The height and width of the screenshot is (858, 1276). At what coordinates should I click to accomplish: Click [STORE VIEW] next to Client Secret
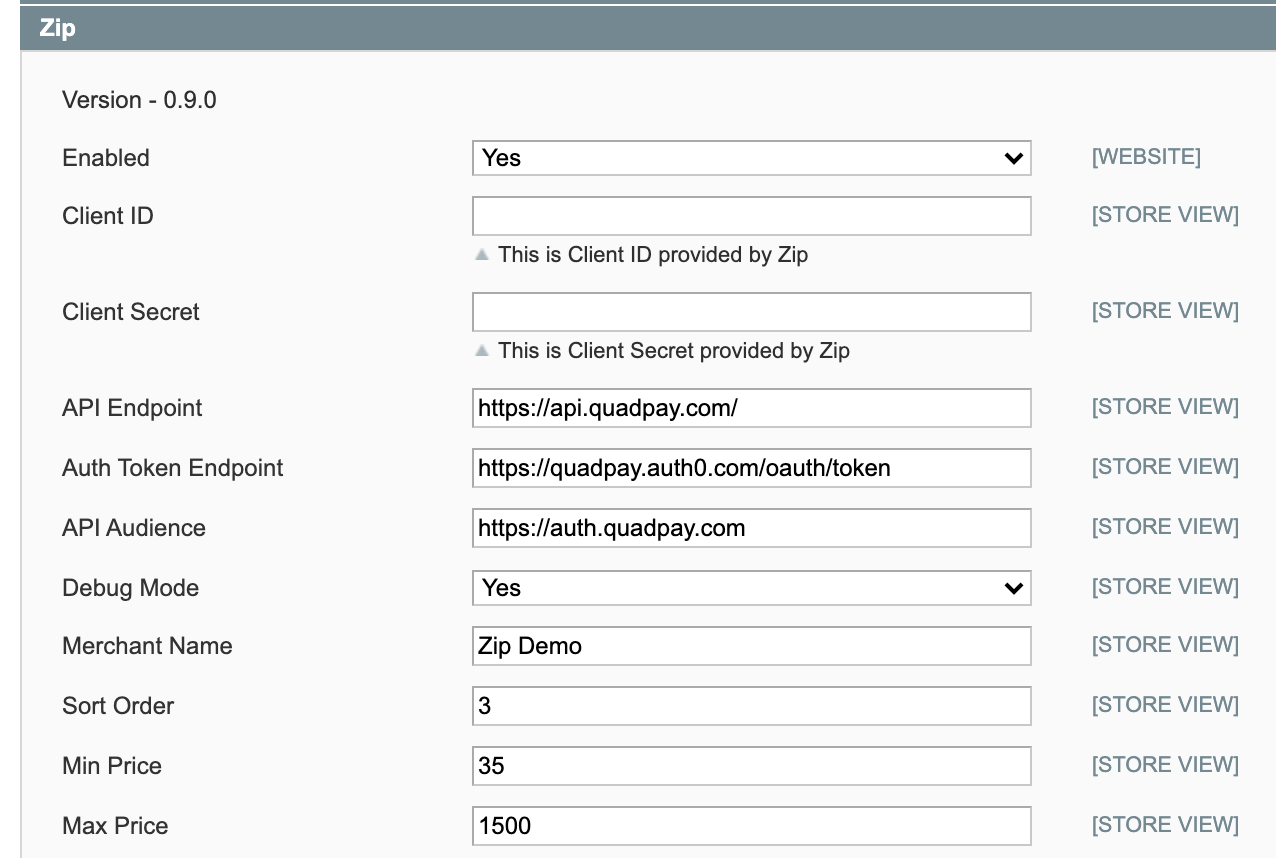(x=1165, y=311)
